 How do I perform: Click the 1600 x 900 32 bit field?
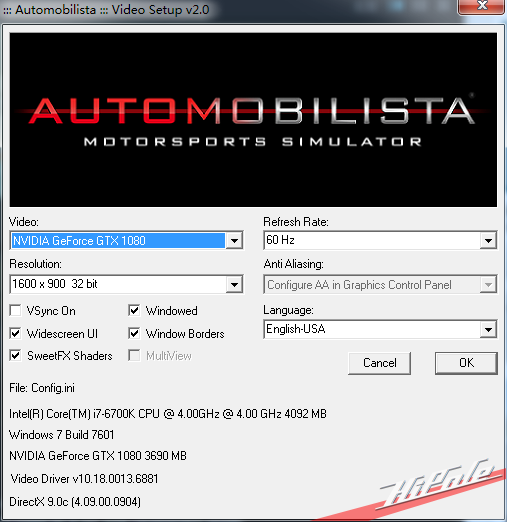118,284
